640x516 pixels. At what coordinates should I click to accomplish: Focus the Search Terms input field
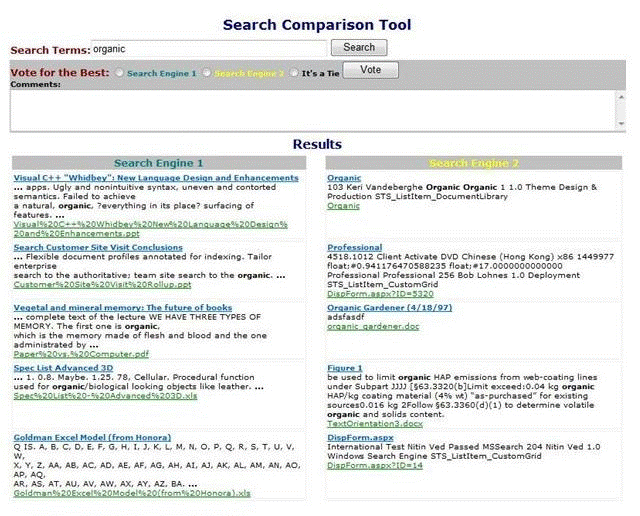click(209, 49)
